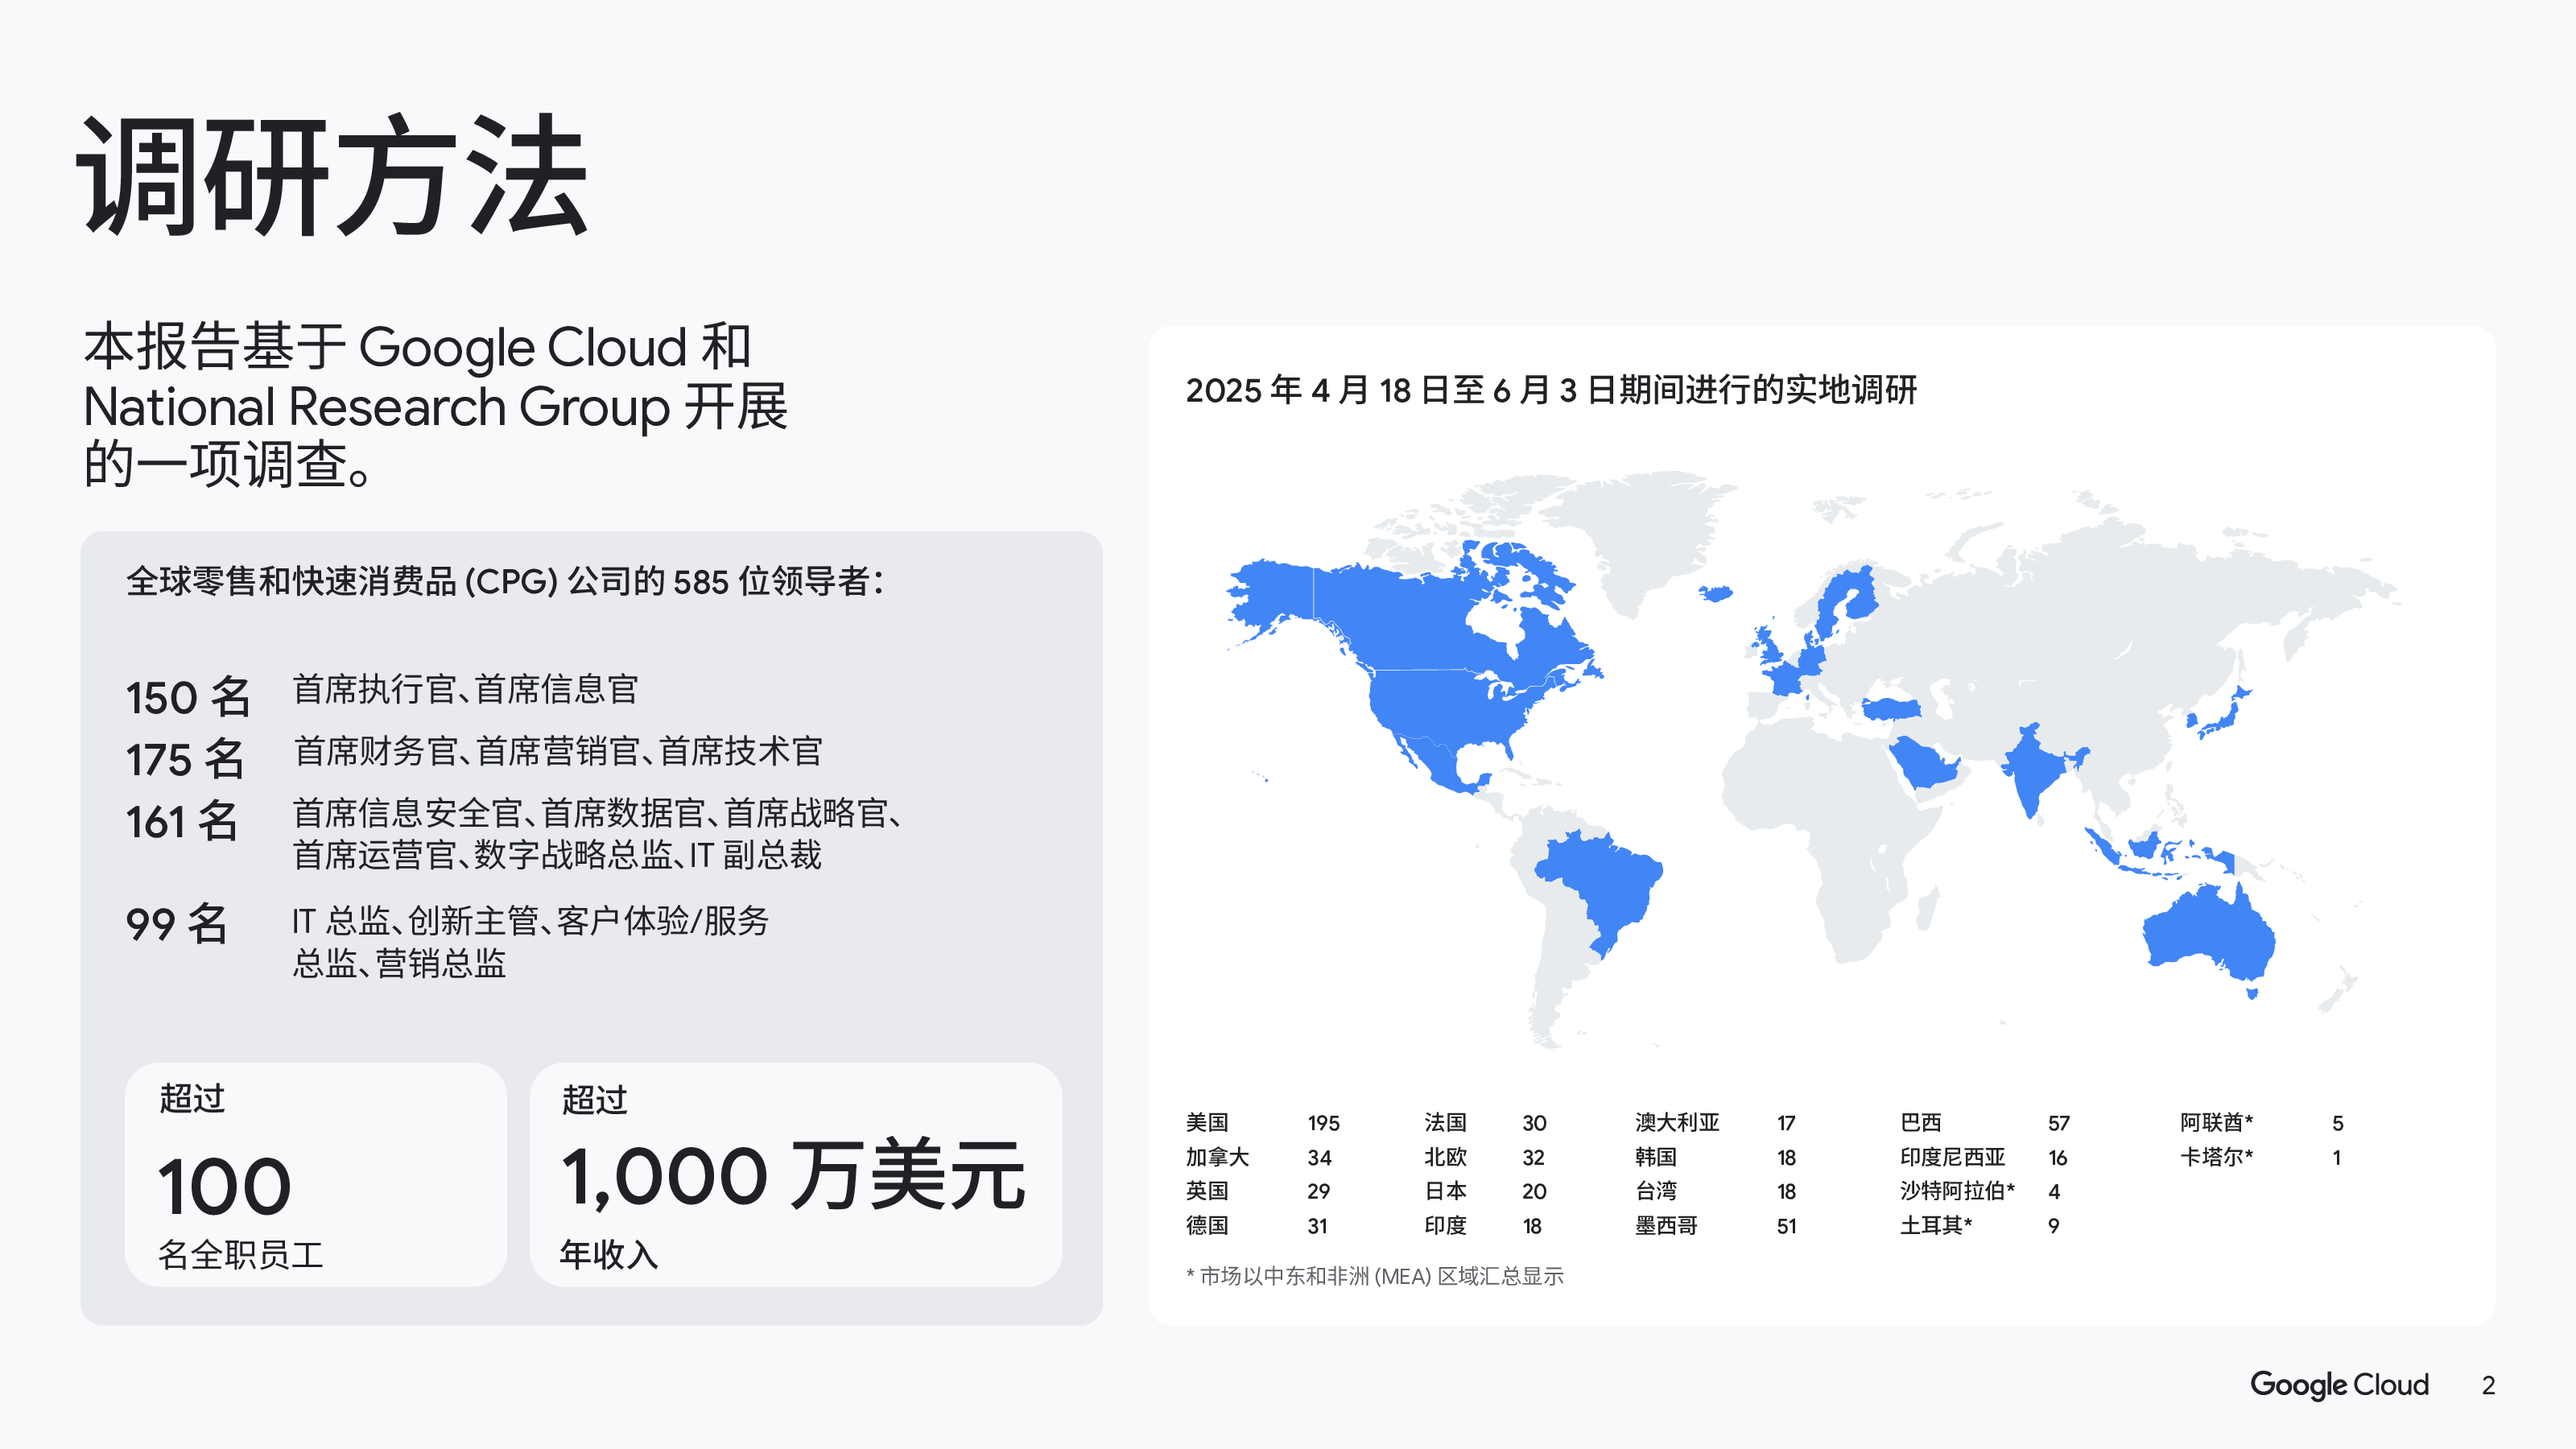Click the MEA footnote text

click(1375, 1276)
